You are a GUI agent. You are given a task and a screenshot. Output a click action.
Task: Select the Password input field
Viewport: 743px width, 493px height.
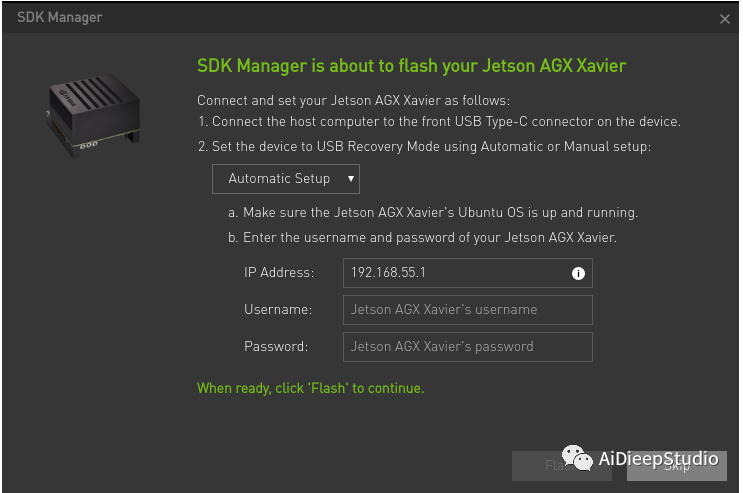pyautogui.click(x=468, y=347)
